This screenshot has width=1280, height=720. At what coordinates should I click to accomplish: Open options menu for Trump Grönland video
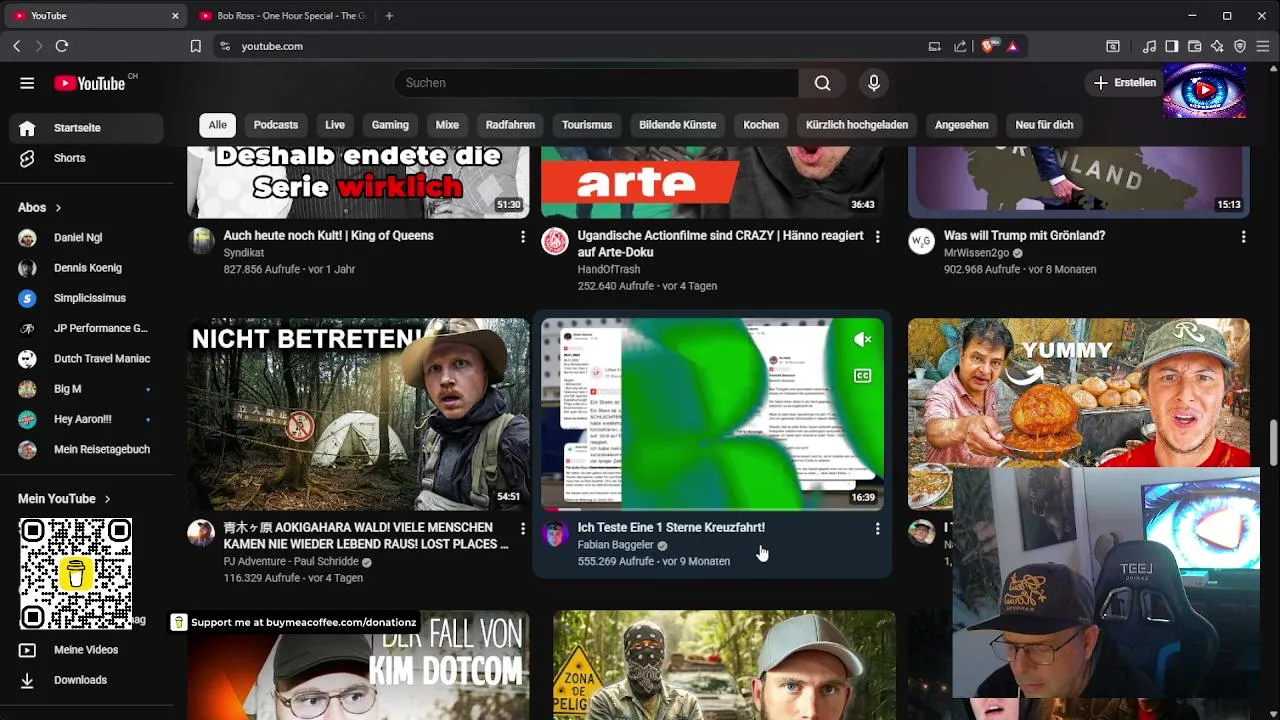tap(1243, 237)
